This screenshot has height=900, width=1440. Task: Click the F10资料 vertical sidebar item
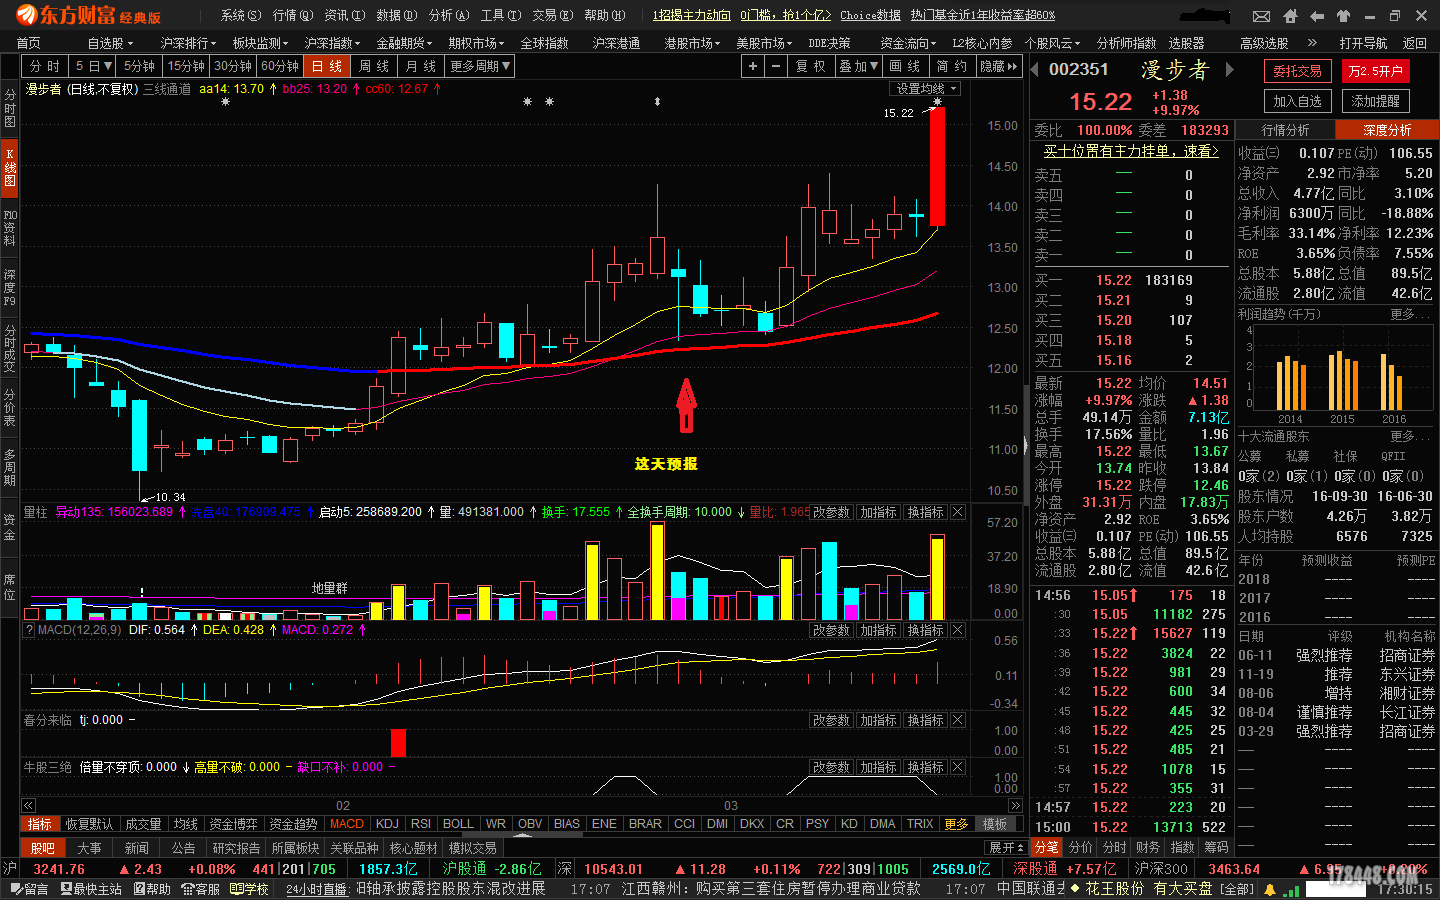[10, 228]
